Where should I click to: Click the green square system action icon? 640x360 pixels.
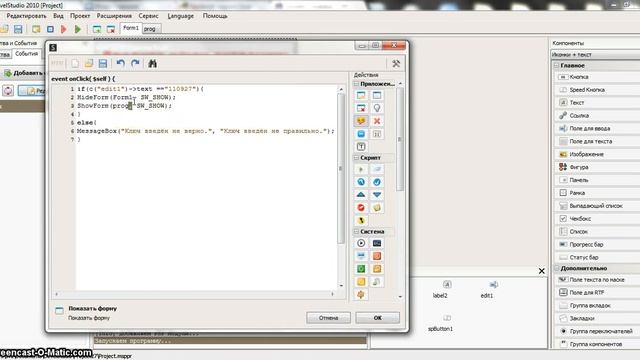pos(361,269)
